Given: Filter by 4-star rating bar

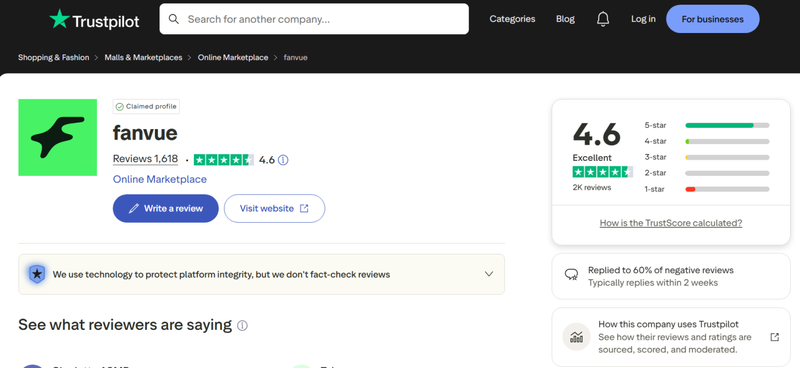Looking at the screenshot, I should click(727, 141).
